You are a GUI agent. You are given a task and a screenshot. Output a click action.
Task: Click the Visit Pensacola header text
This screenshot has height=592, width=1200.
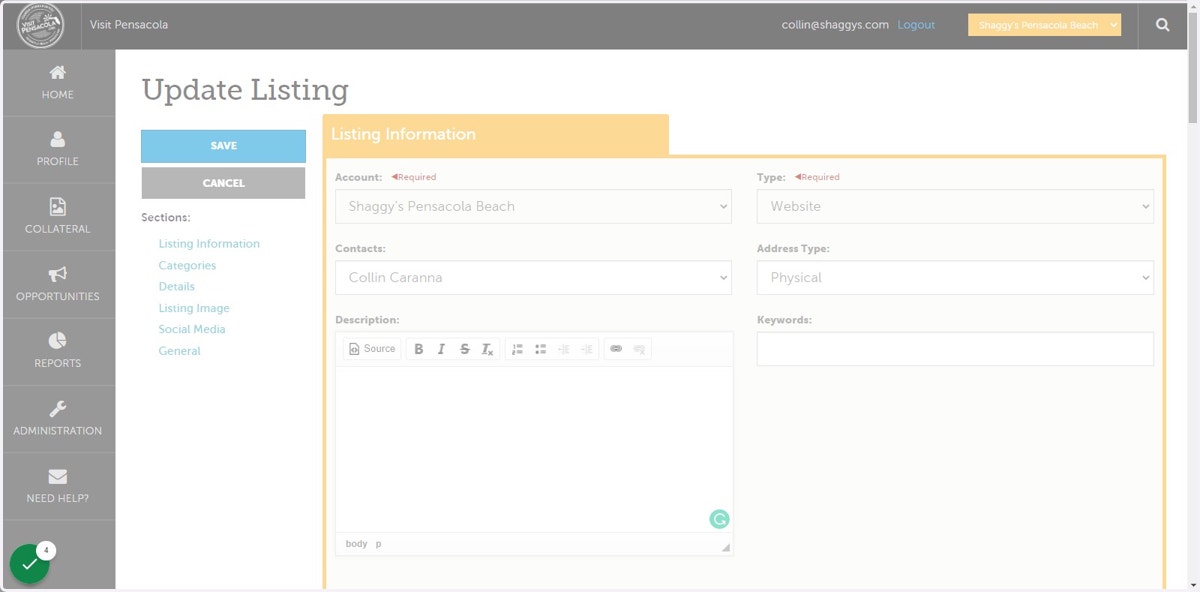tap(129, 25)
